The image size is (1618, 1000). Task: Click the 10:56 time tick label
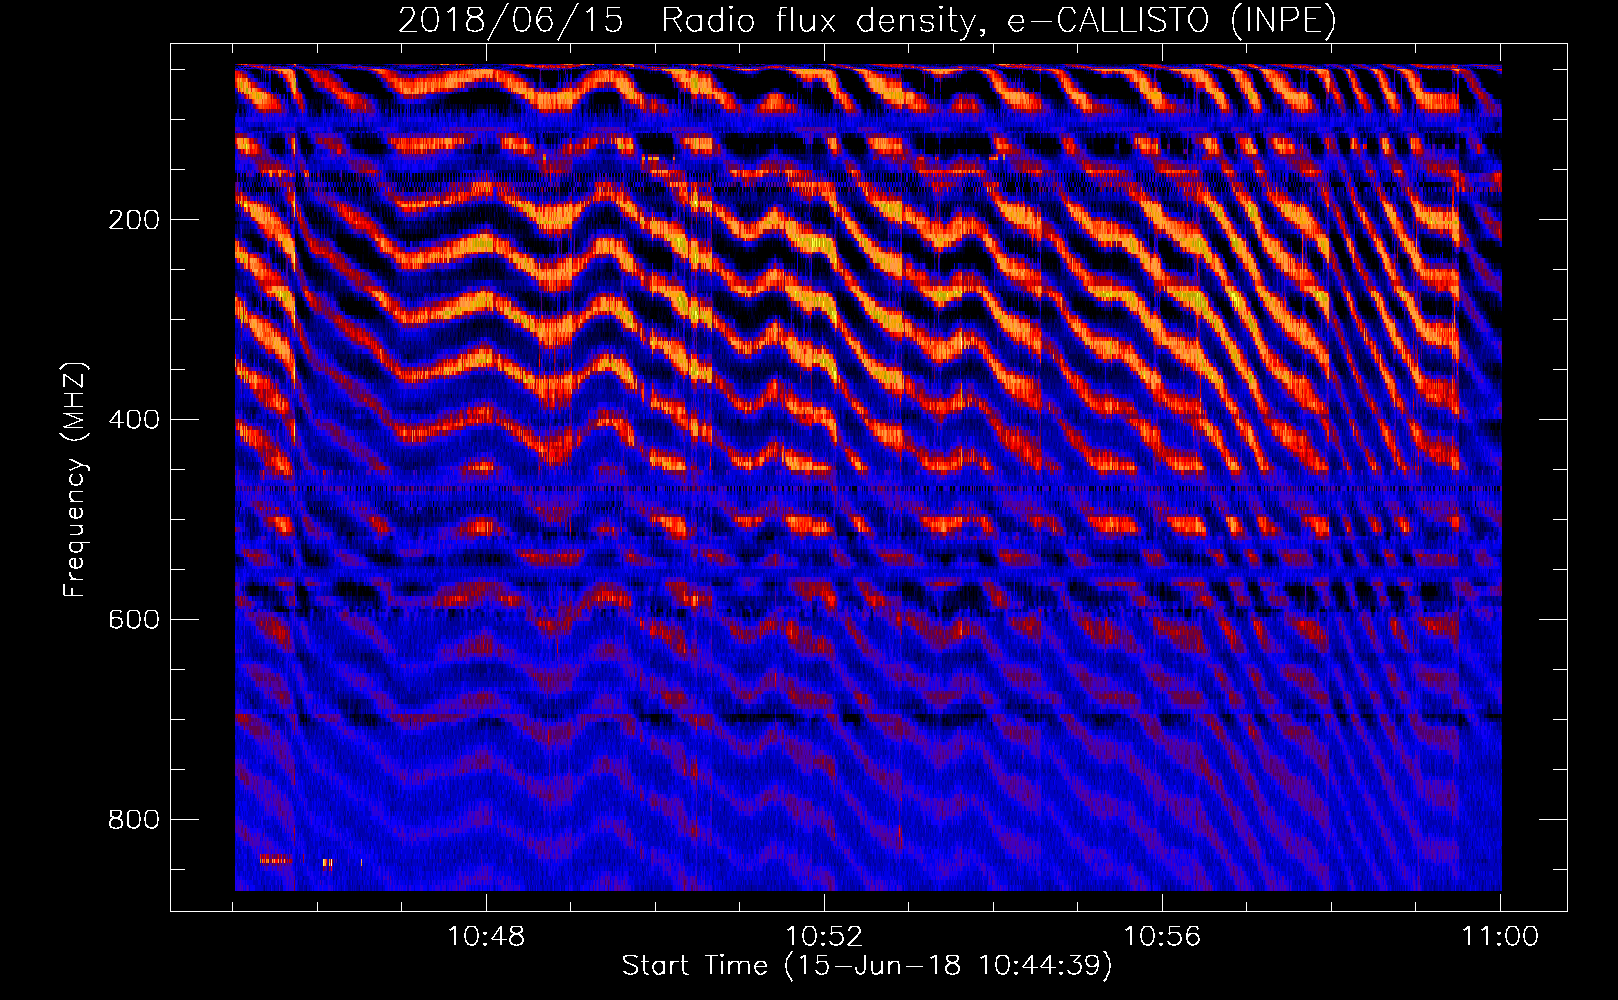[1162, 937]
